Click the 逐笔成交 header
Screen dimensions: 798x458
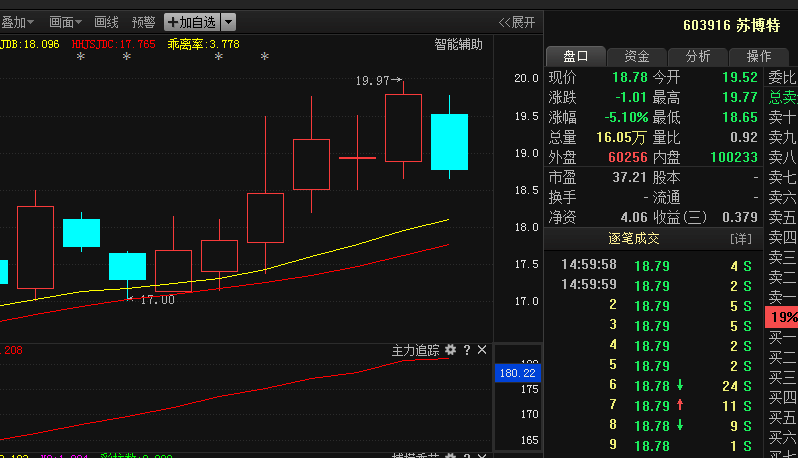(x=634, y=239)
